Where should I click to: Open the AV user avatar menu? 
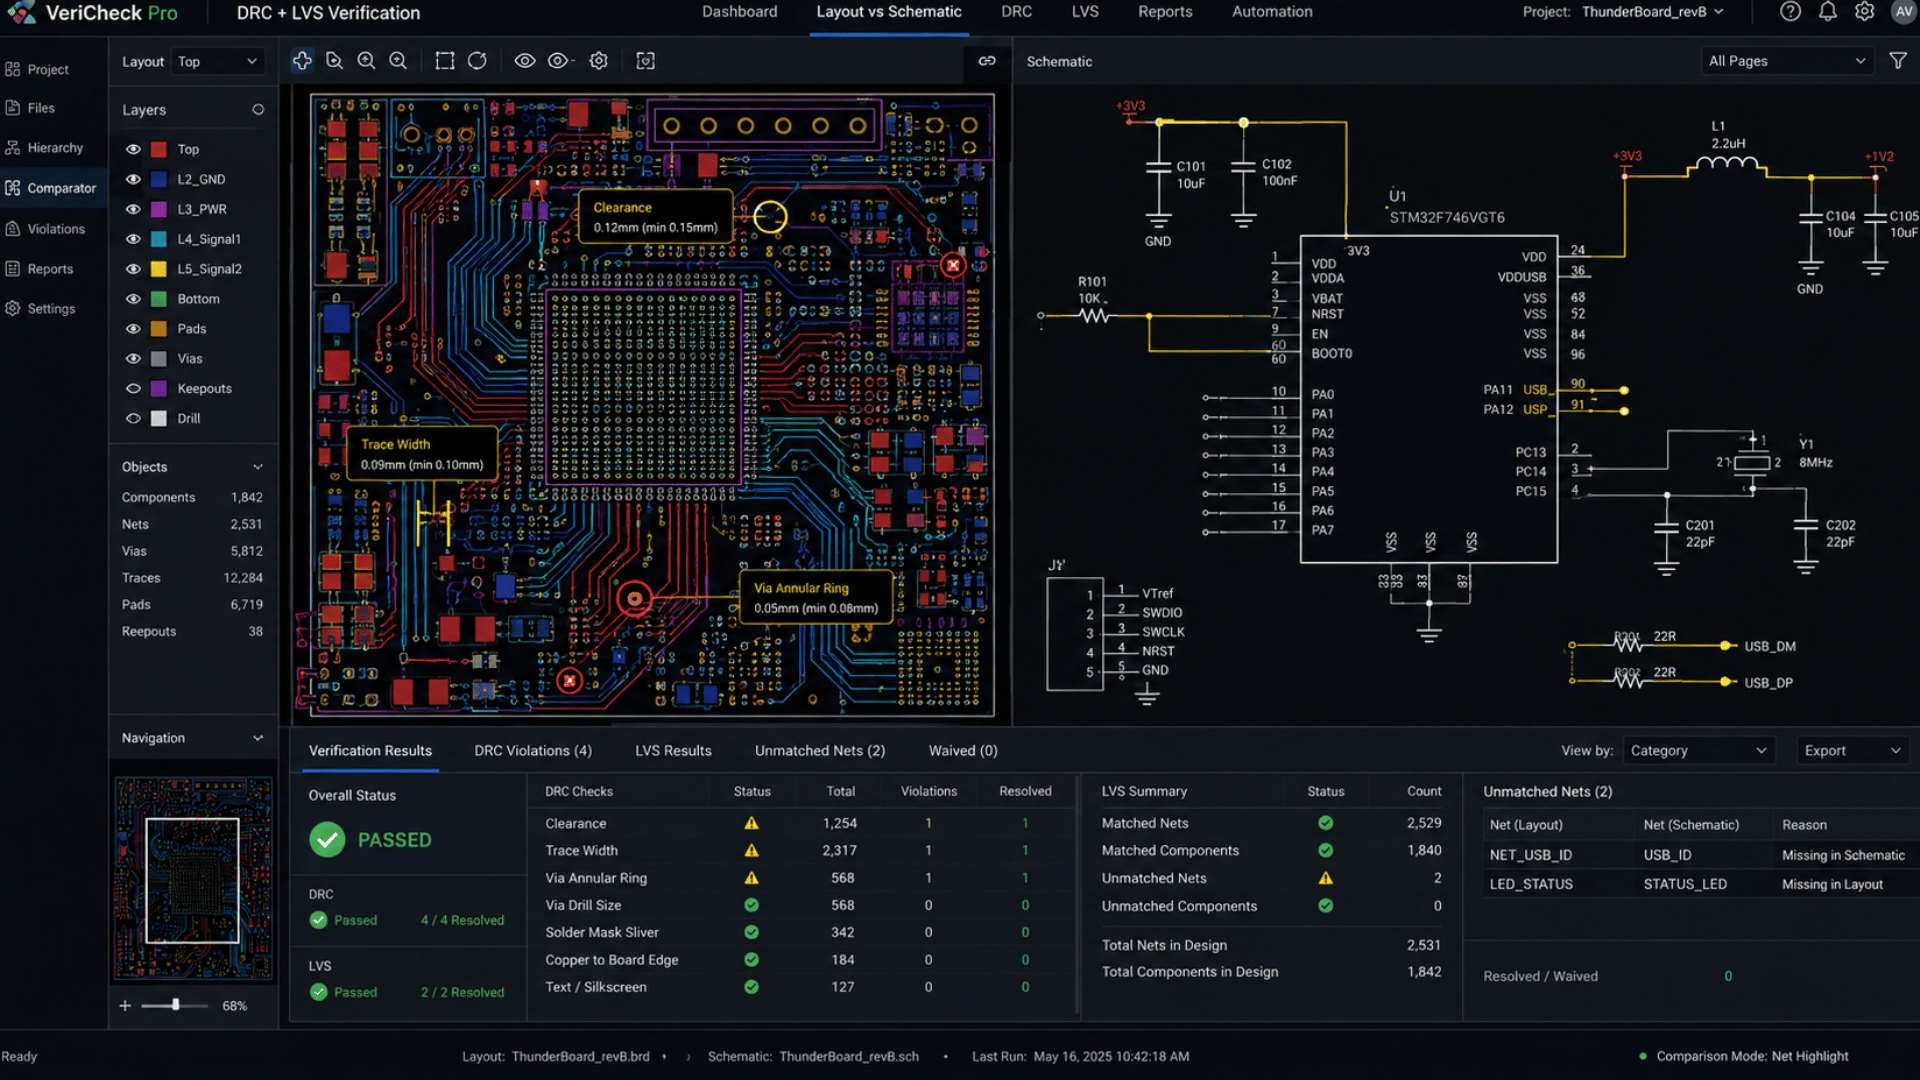(x=1904, y=12)
